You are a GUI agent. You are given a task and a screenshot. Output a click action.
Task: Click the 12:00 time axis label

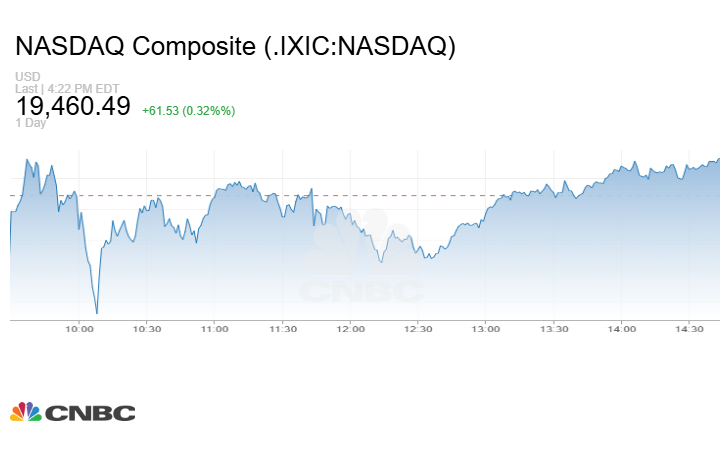[x=350, y=329]
